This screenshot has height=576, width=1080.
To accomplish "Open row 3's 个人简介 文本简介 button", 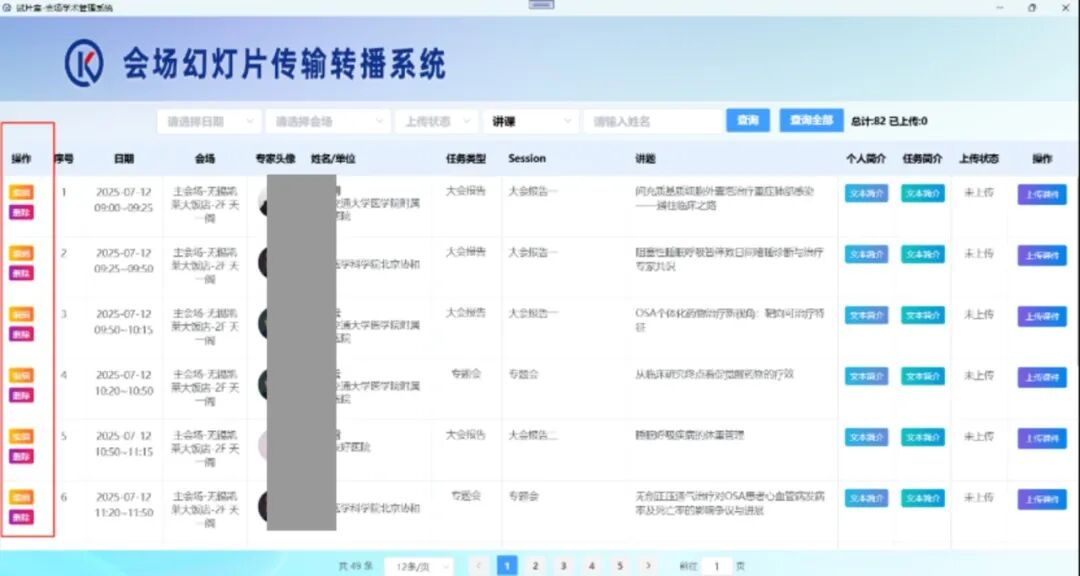I will 866,315.
